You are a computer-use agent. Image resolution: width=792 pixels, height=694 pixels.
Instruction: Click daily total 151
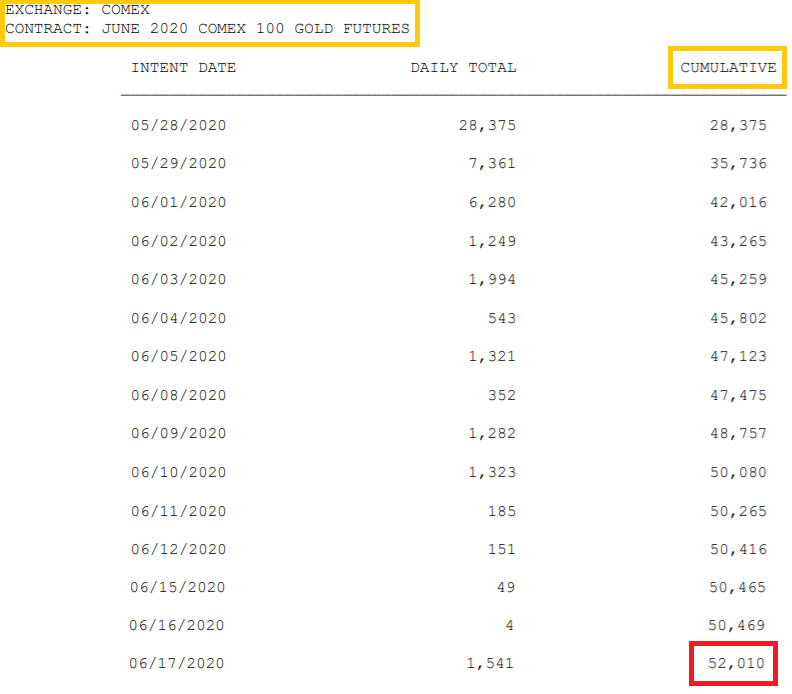pyautogui.click(x=502, y=549)
